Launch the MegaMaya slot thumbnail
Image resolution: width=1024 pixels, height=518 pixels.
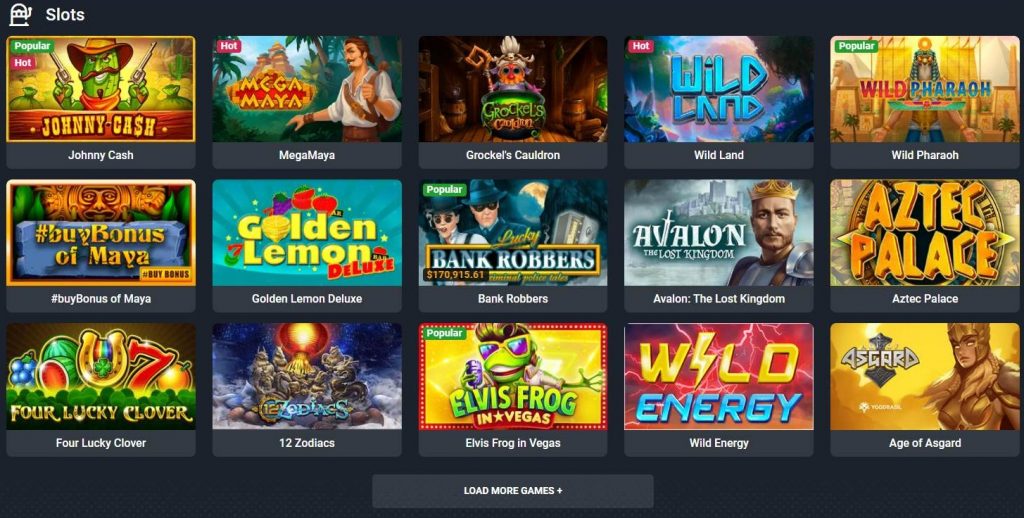[x=307, y=89]
